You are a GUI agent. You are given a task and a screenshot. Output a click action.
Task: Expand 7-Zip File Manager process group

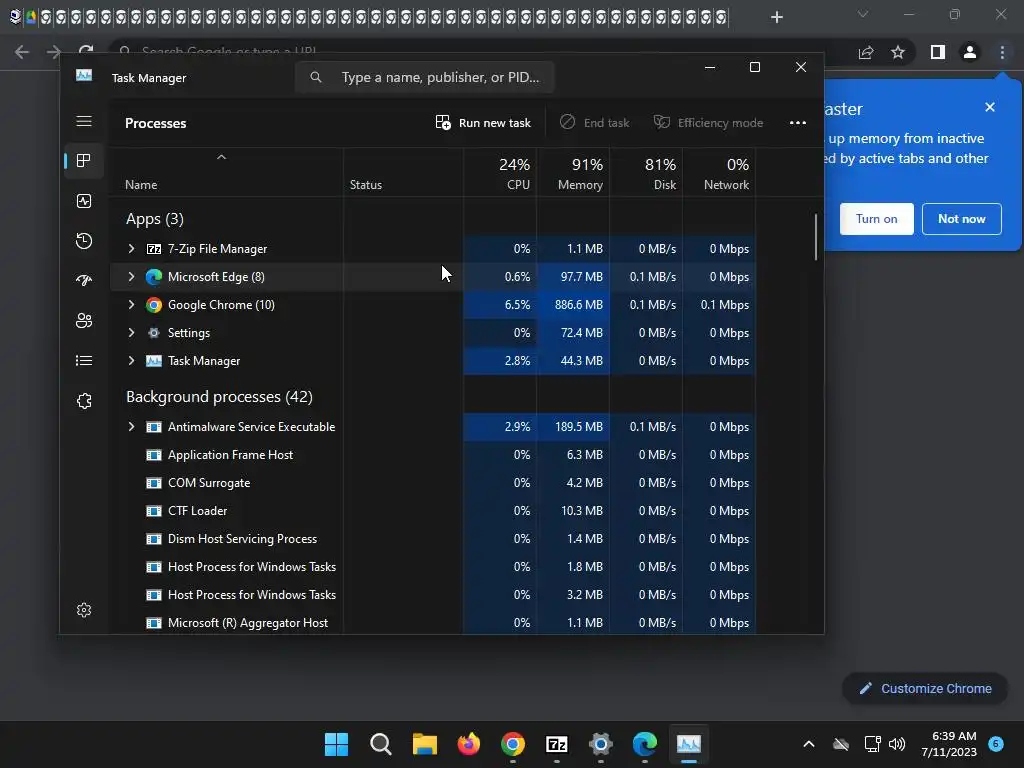[x=131, y=249]
